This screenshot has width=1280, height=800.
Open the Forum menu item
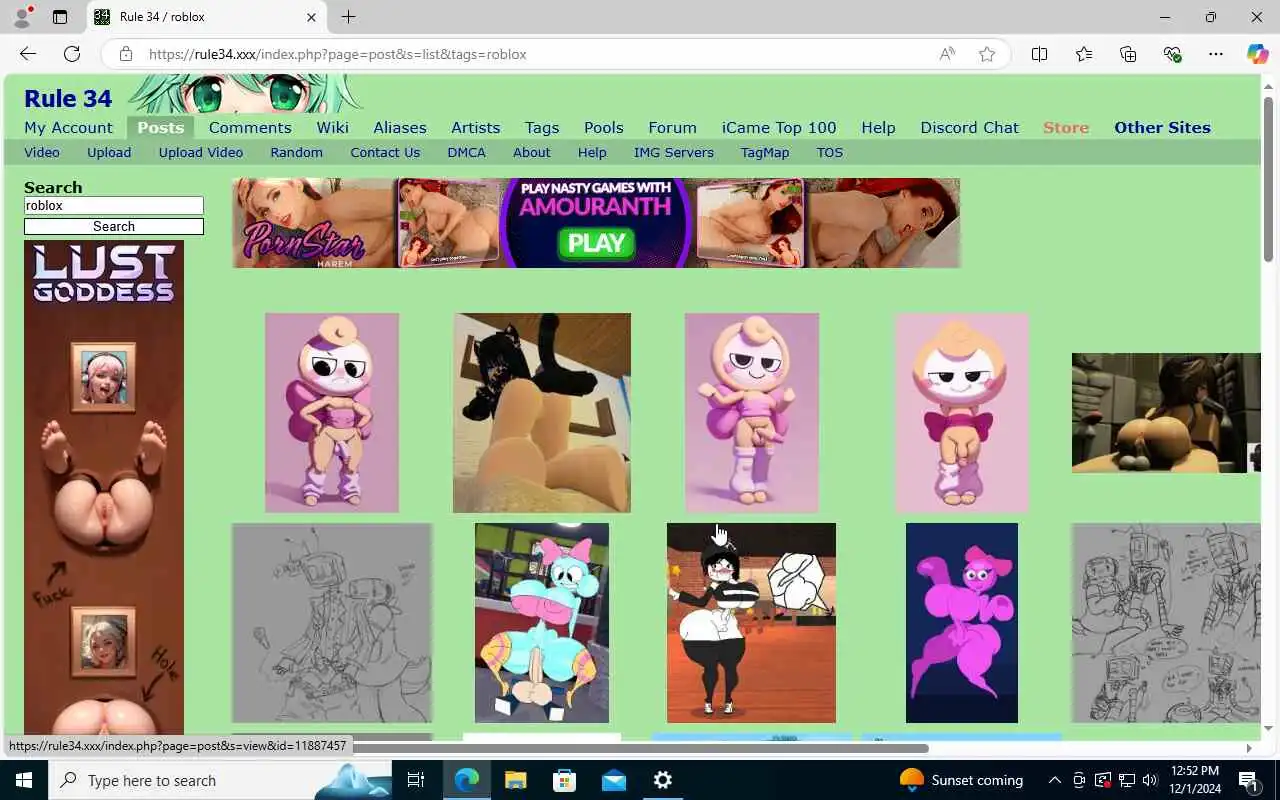click(x=672, y=127)
